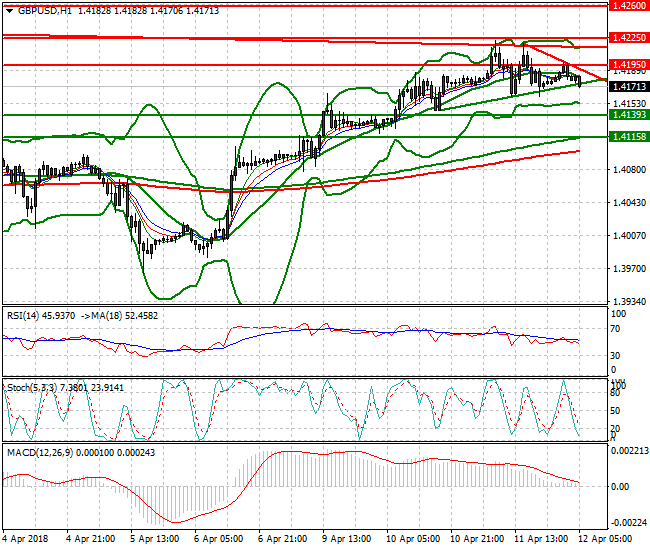650x550 pixels.
Task: Select the RSI(14) indicator label
Action: (23, 316)
